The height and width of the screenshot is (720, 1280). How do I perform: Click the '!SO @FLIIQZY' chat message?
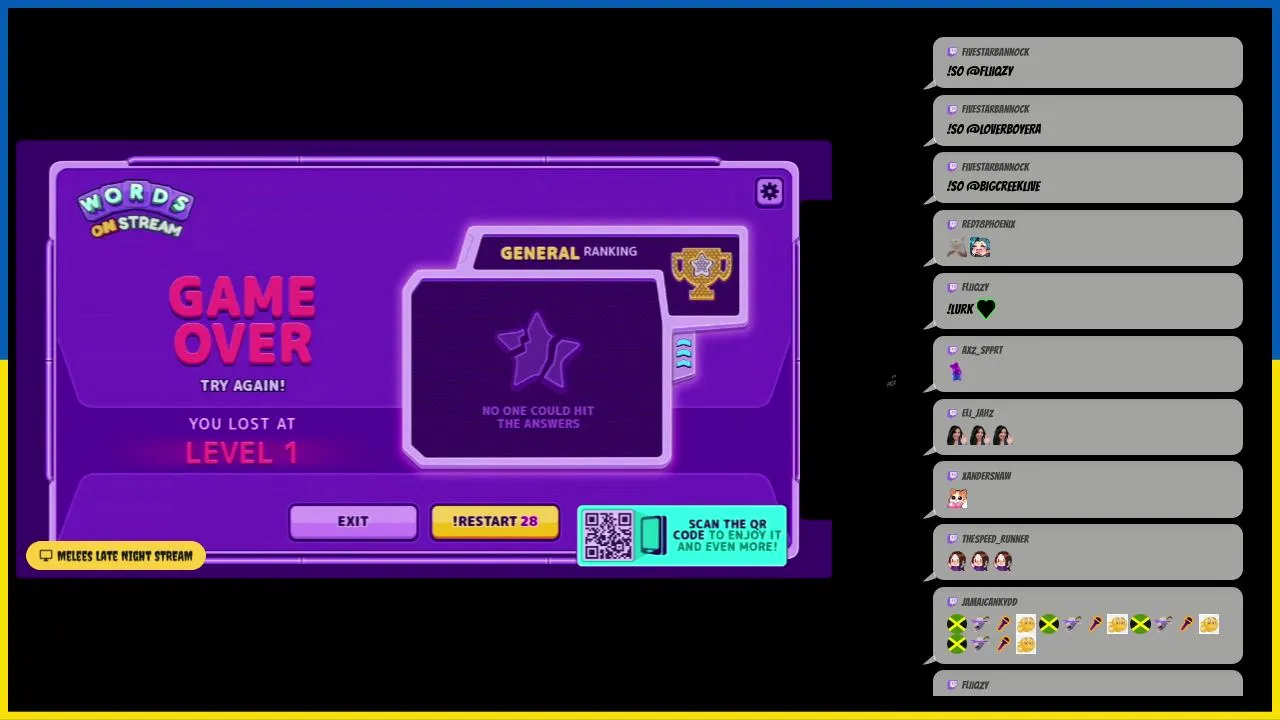click(980, 72)
